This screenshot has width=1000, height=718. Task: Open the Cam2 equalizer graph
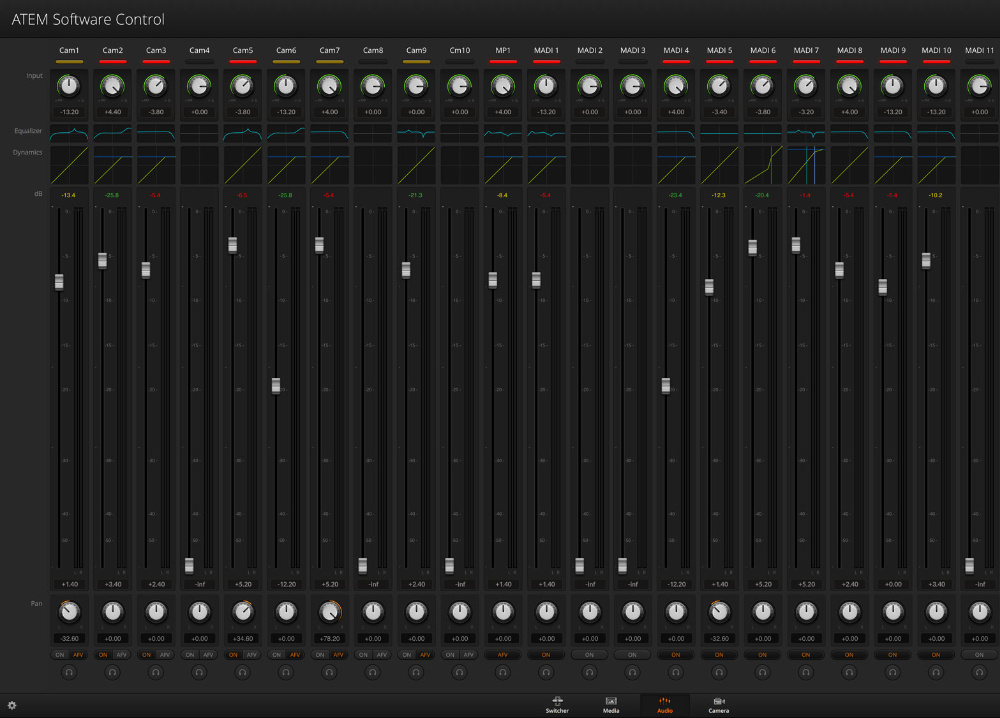click(x=112, y=133)
